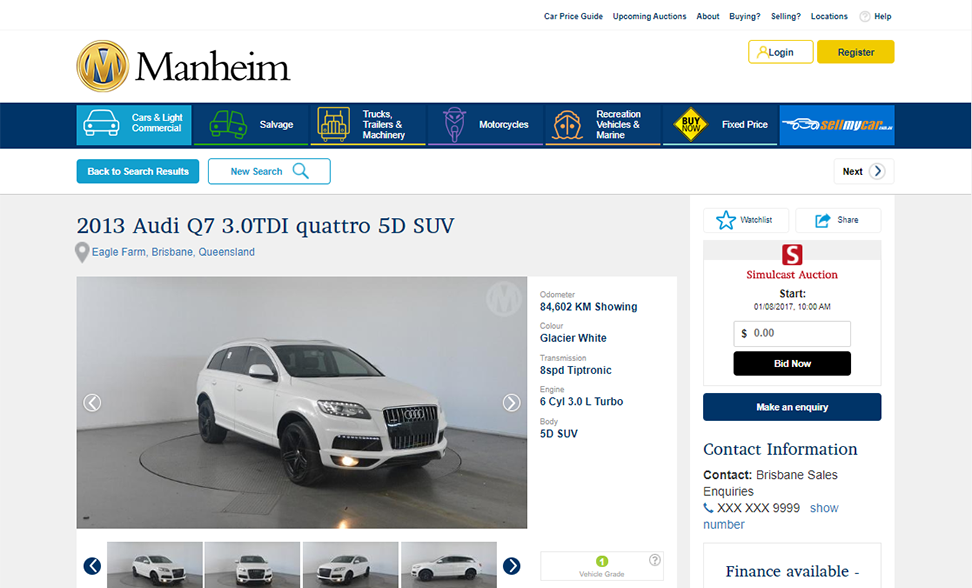Click the Manheim logo

183,67
